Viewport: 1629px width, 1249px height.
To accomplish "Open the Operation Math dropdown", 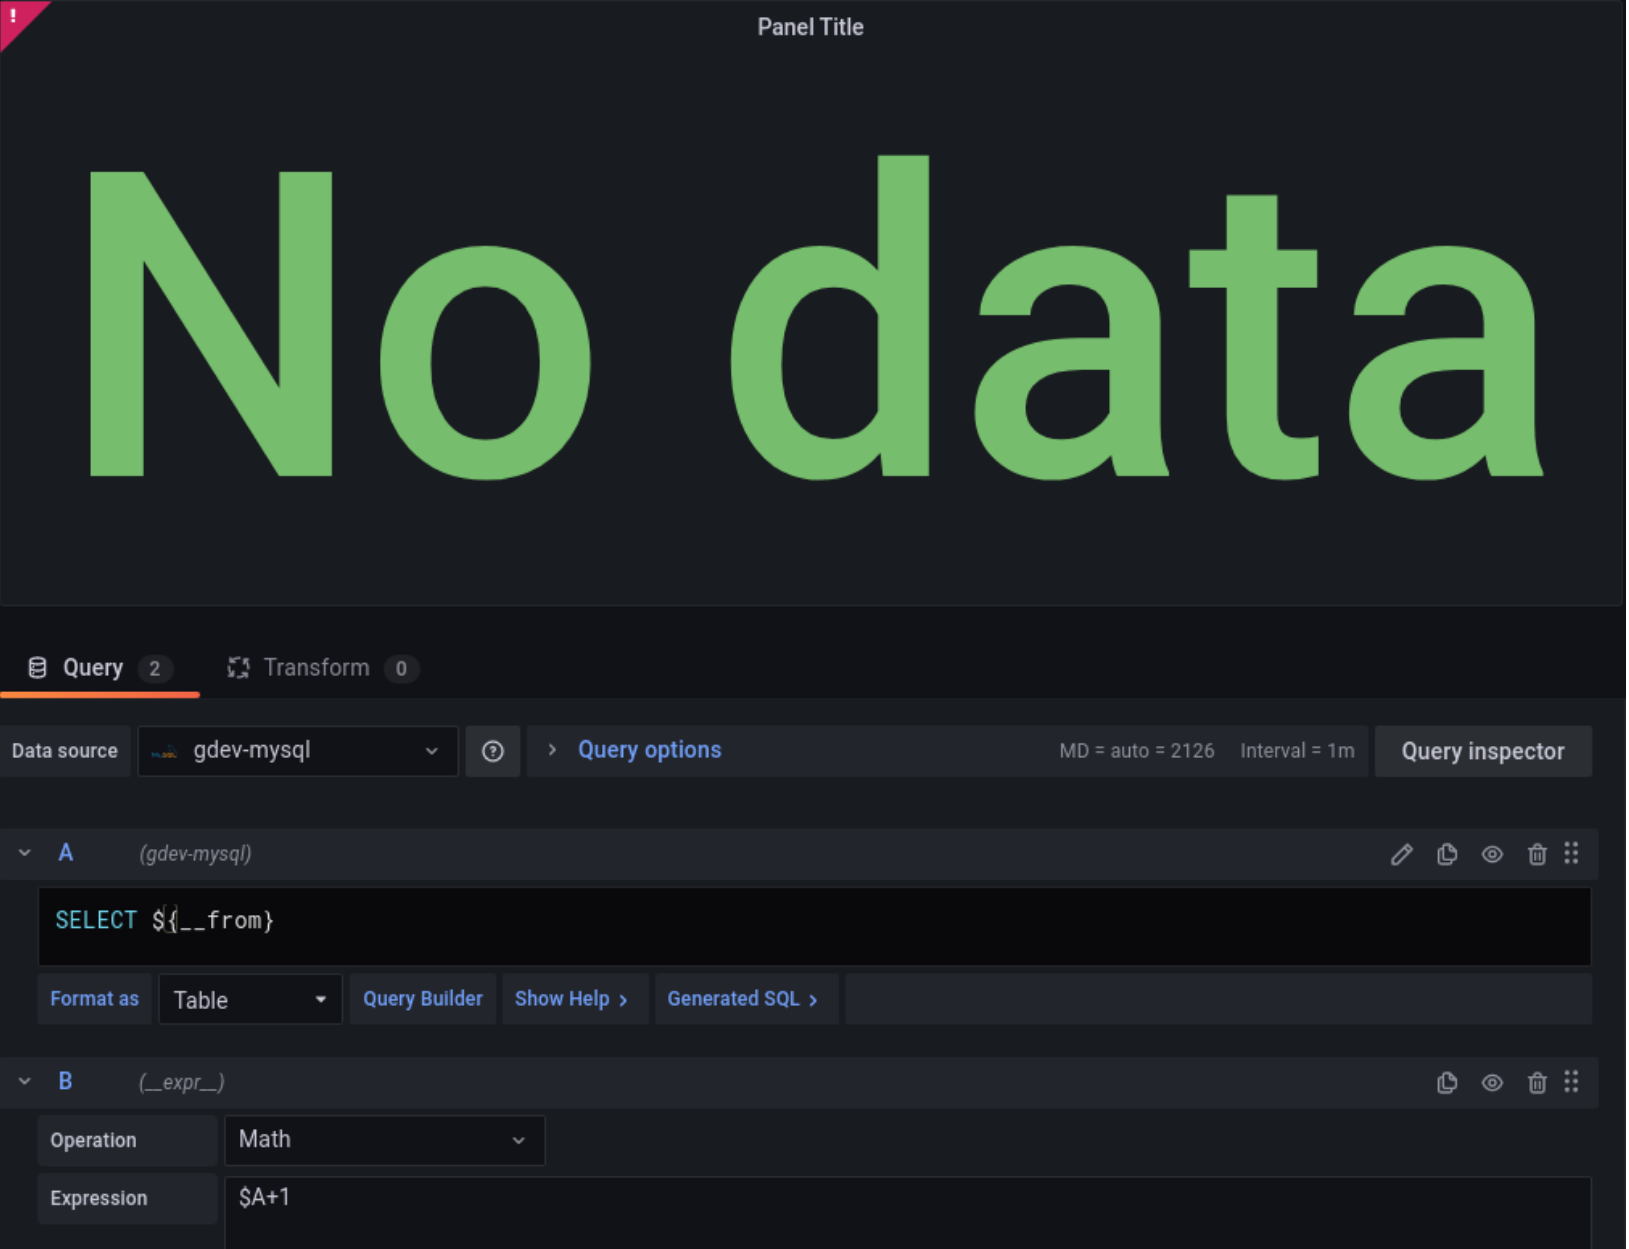I will click(385, 1140).
